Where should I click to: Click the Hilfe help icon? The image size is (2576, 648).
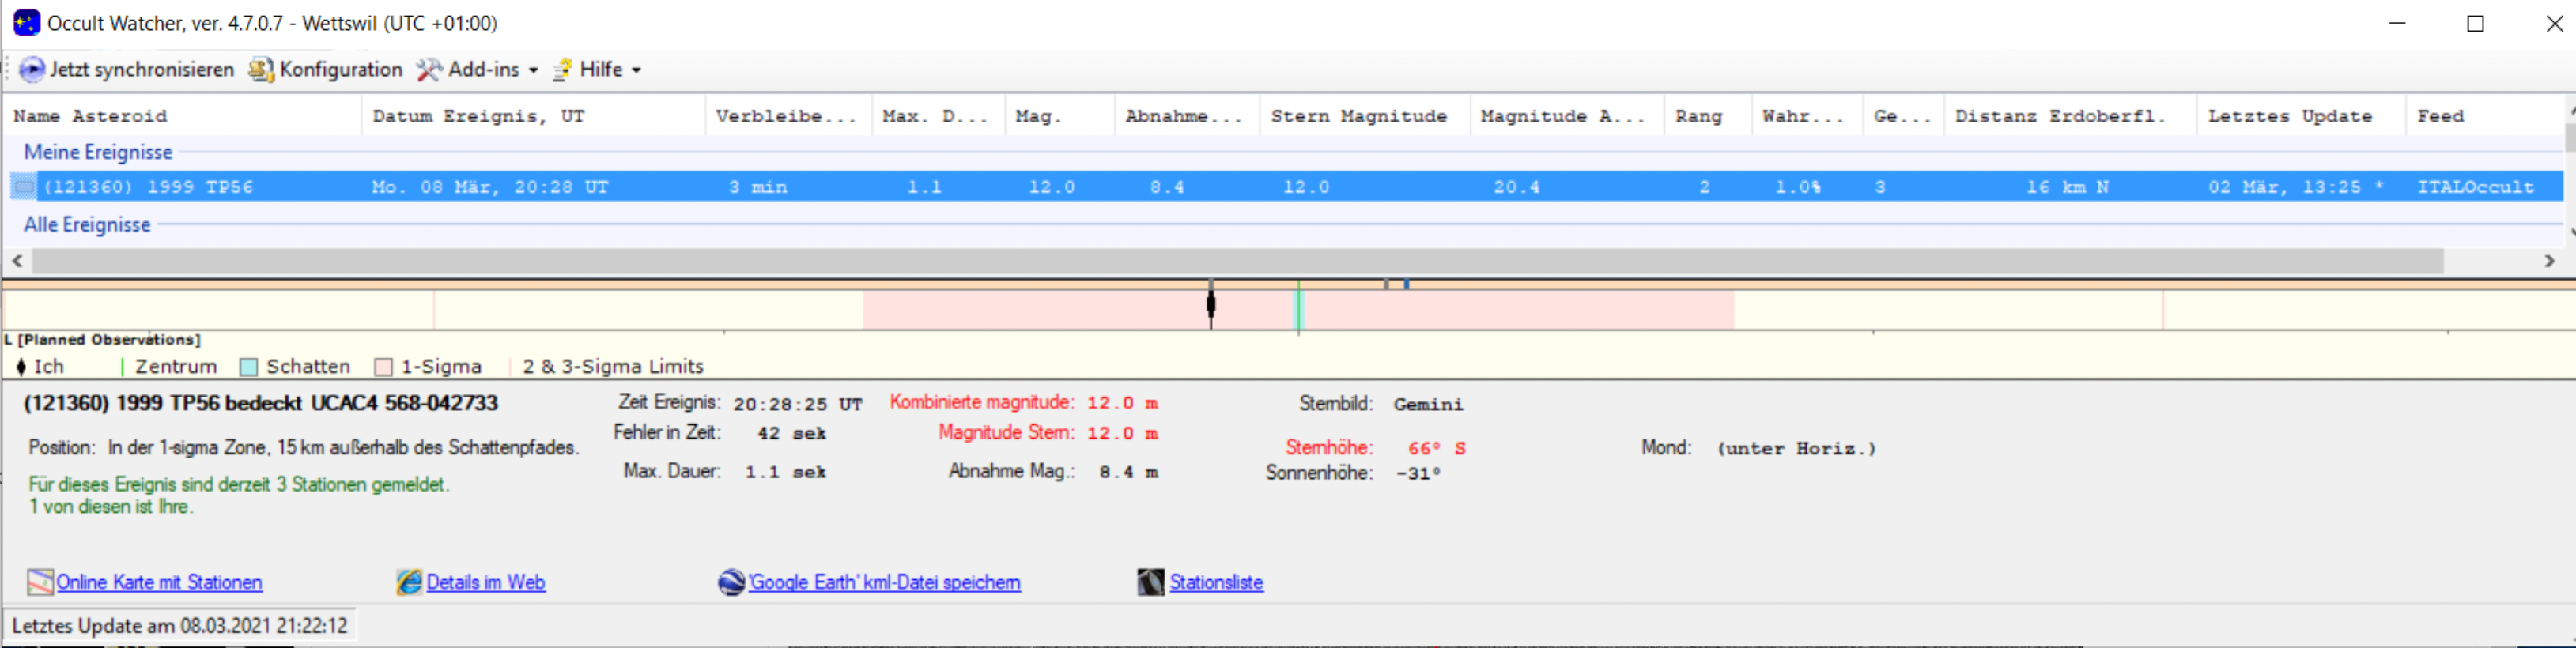(563, 69)
